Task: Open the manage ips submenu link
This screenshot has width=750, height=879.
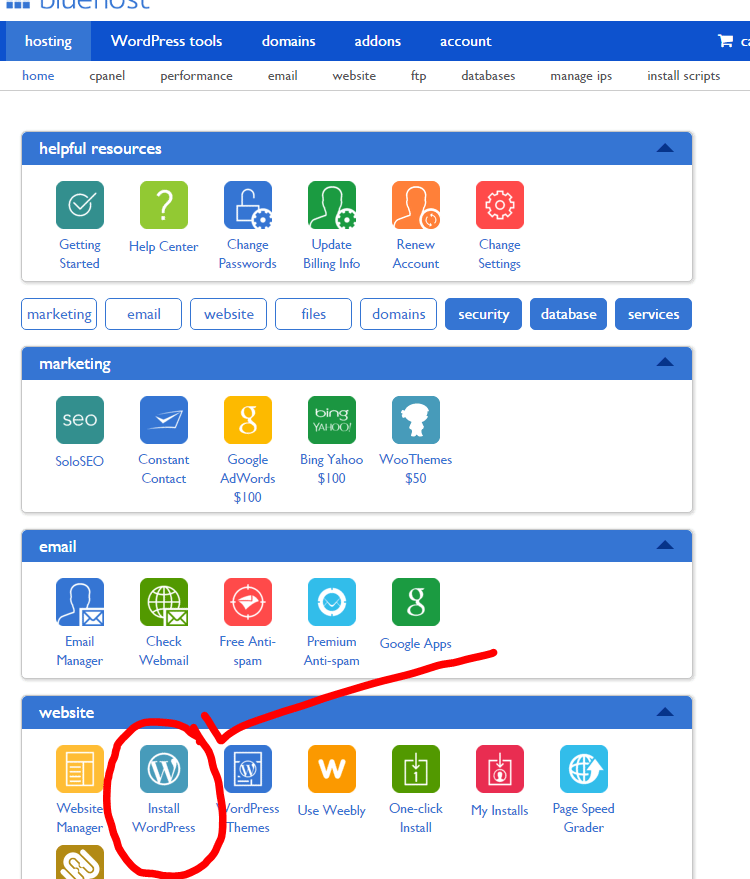Action: (x=581, y=76)
